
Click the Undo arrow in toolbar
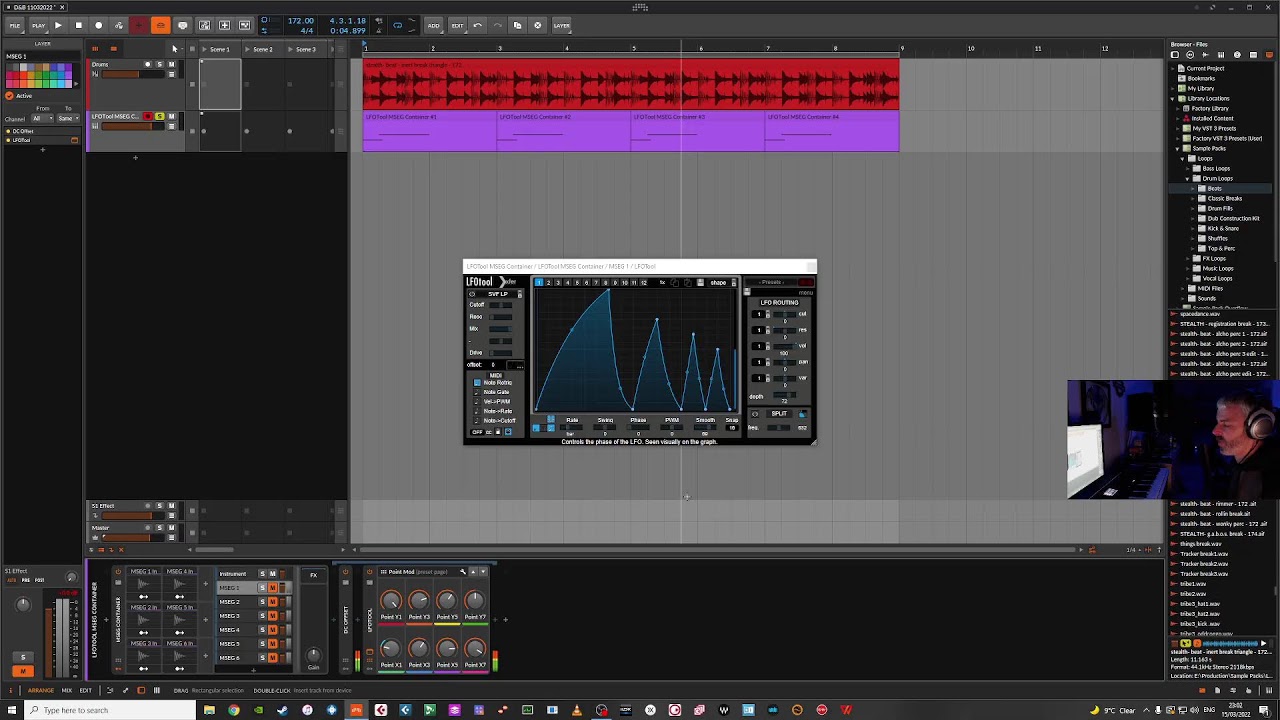[477, 25]
